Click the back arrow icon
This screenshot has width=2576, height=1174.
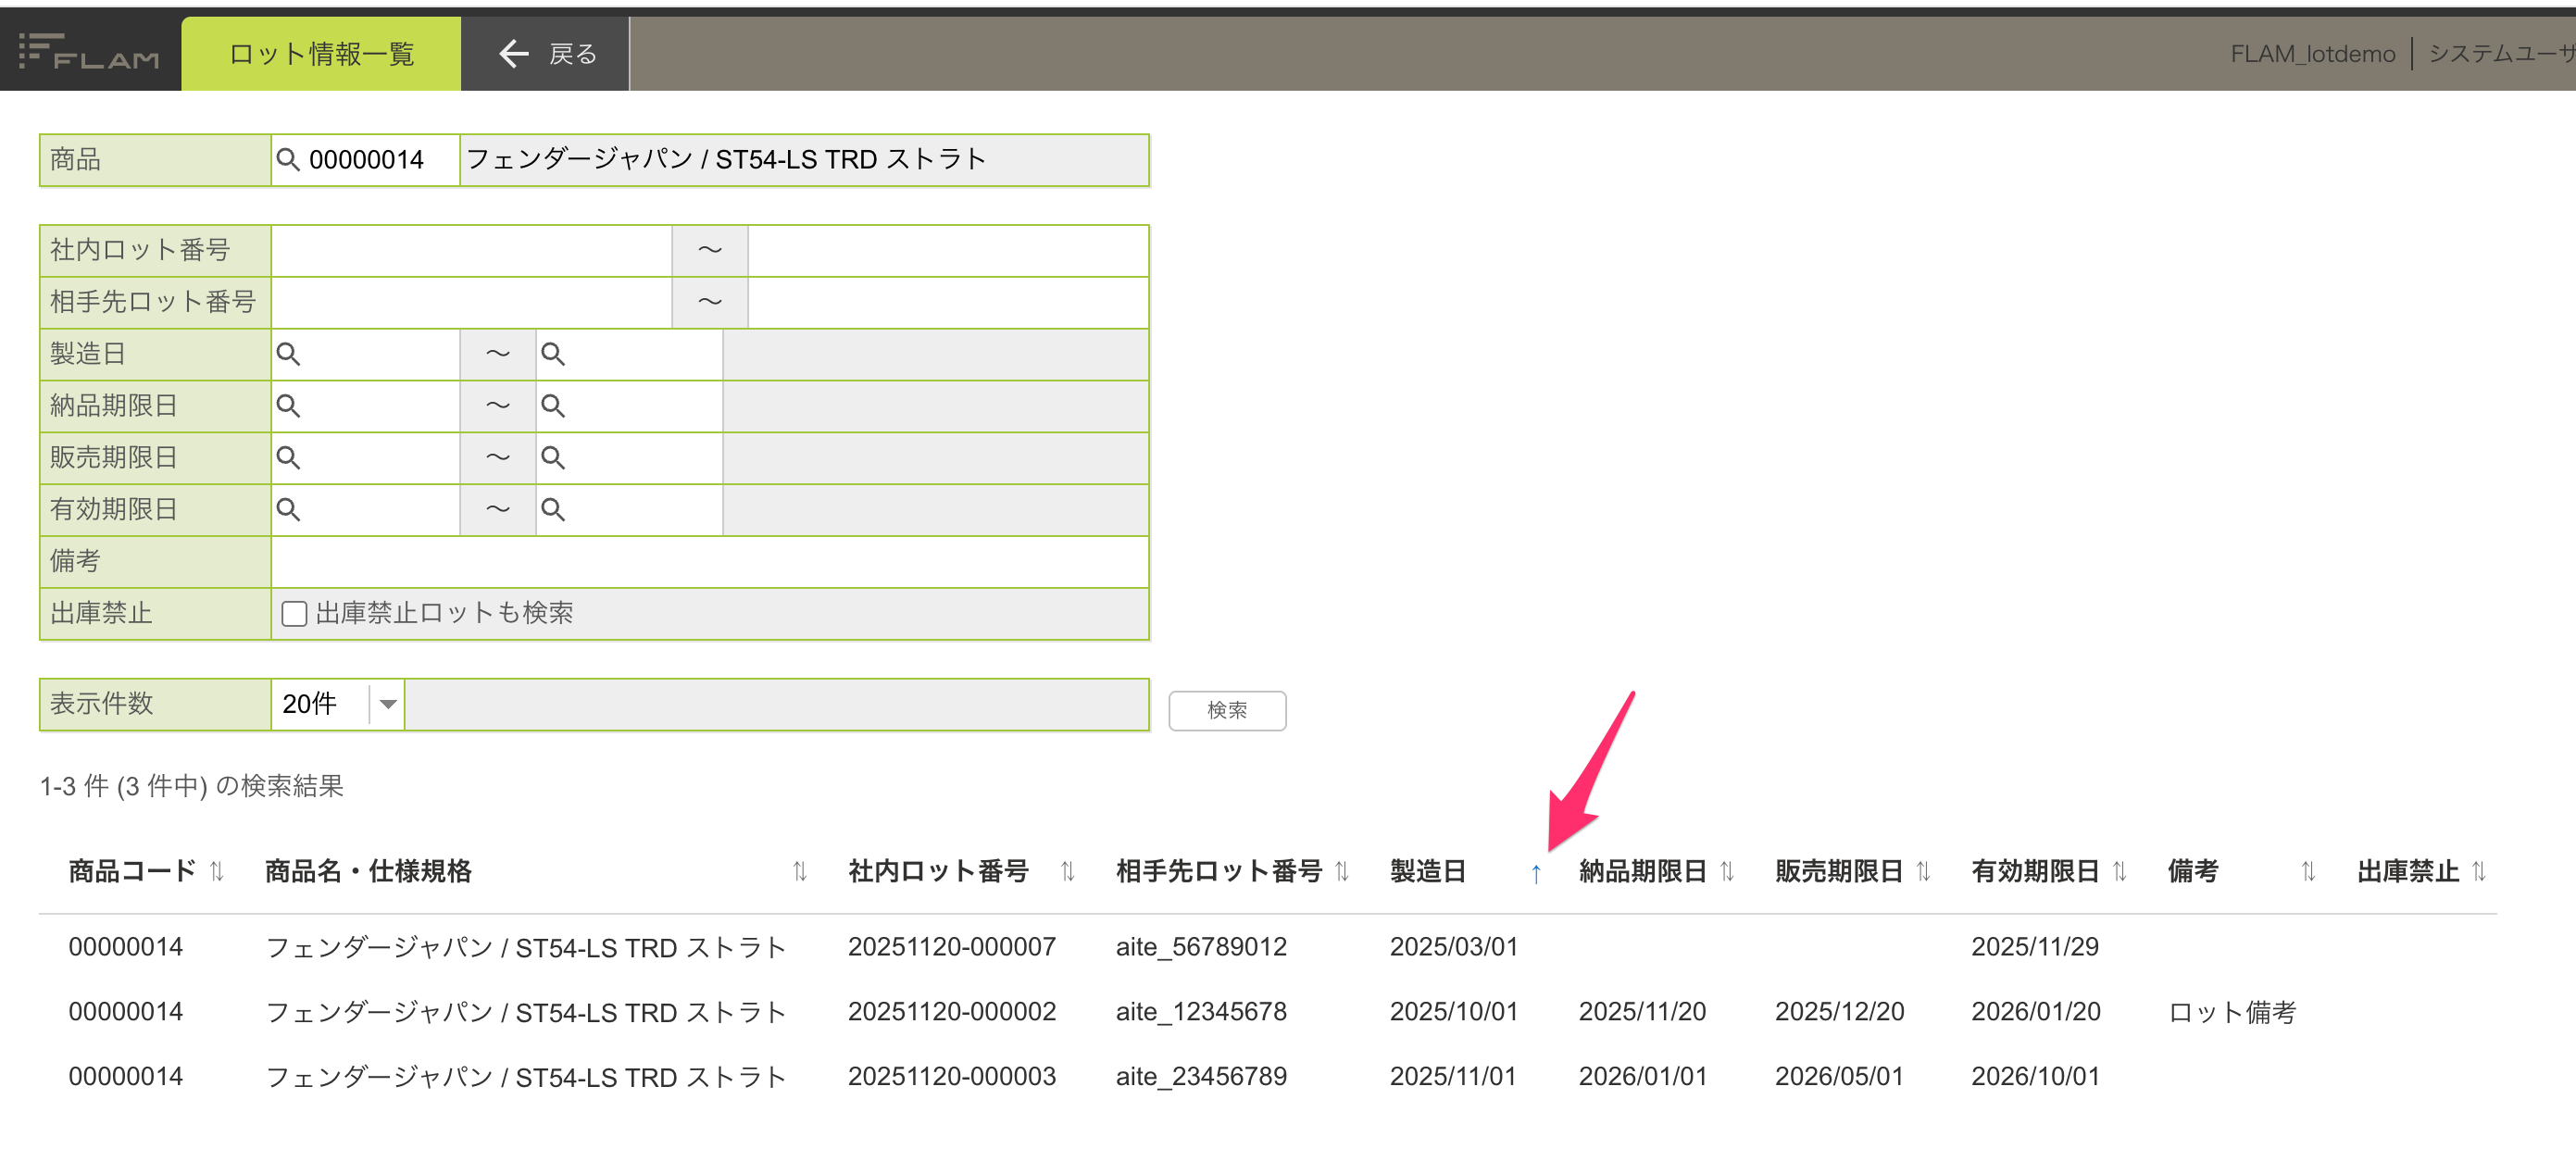(x=513, y=53)
